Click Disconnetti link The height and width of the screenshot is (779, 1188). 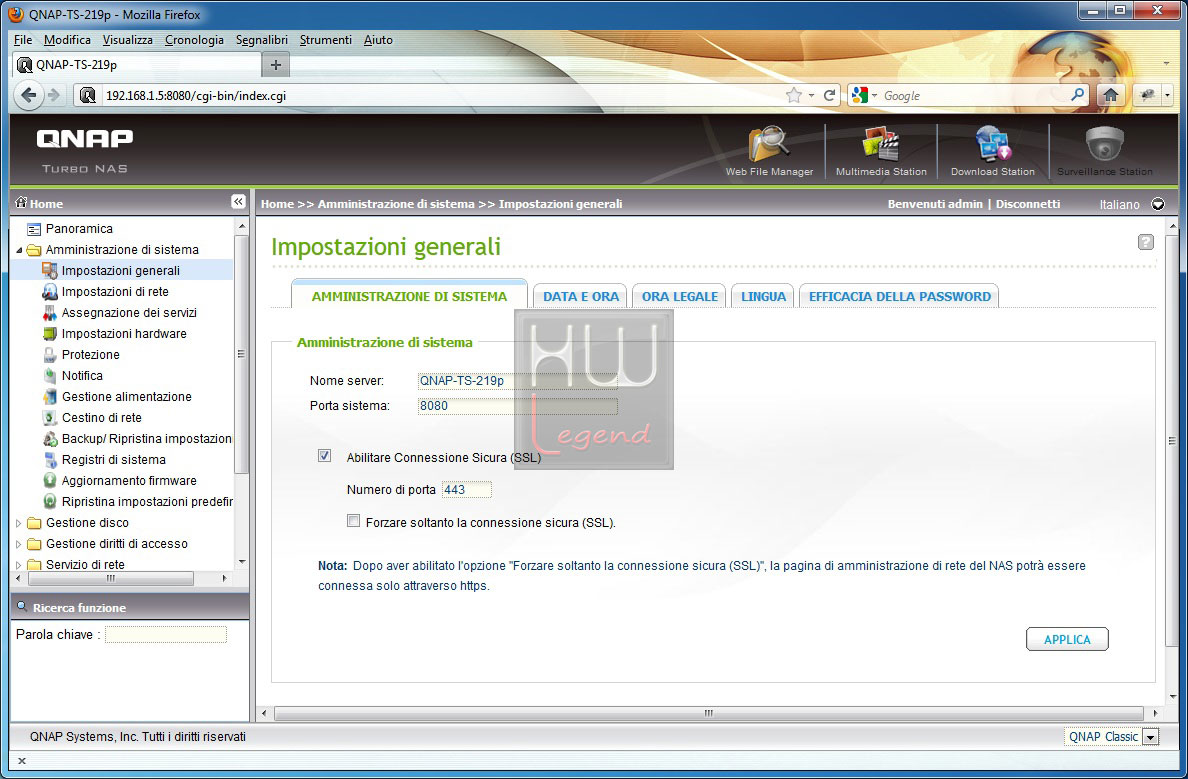coord(1027,204)
